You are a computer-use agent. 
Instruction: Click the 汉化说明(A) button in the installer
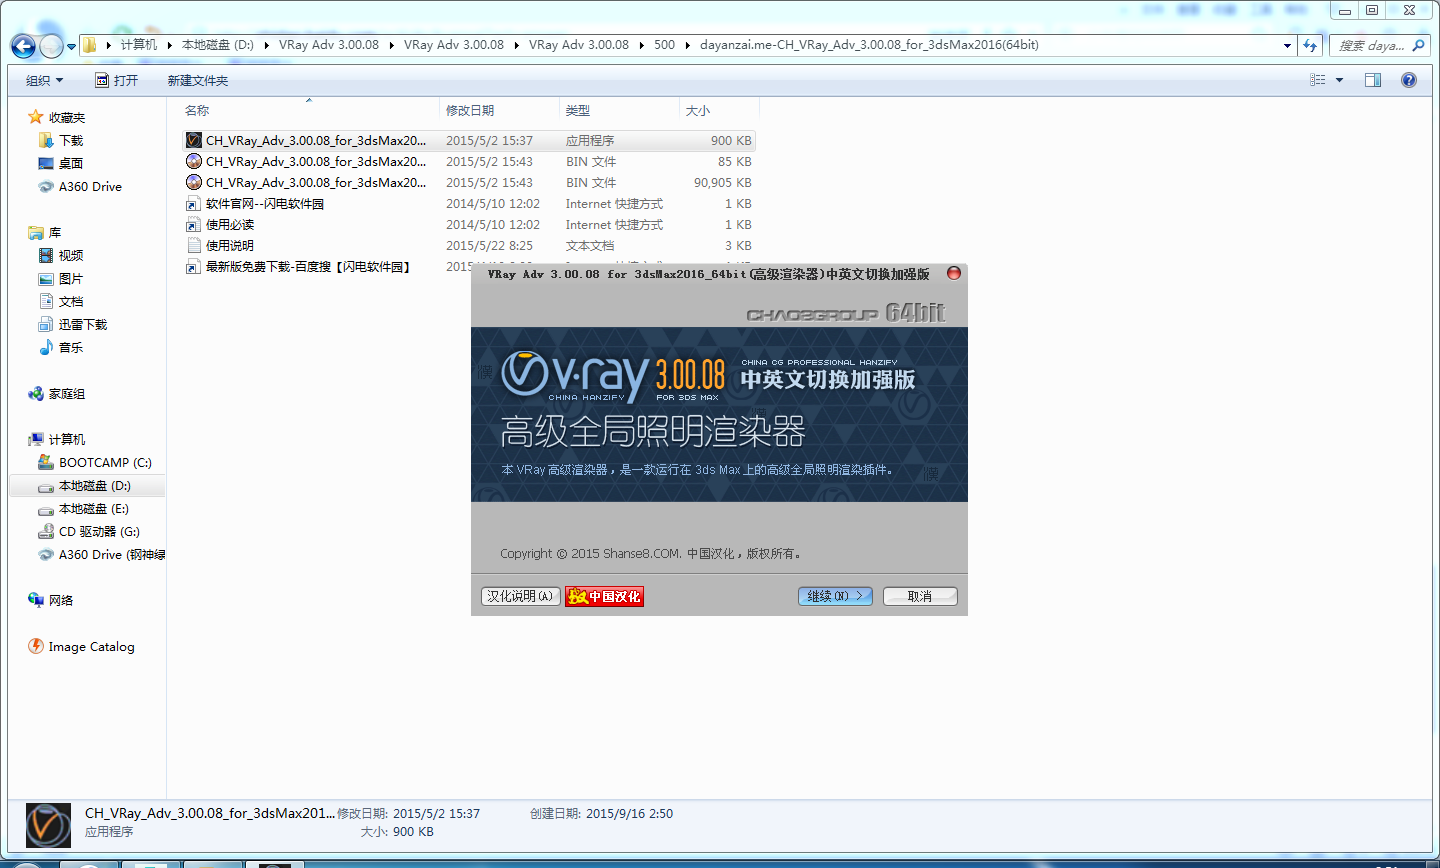[520, 596]
